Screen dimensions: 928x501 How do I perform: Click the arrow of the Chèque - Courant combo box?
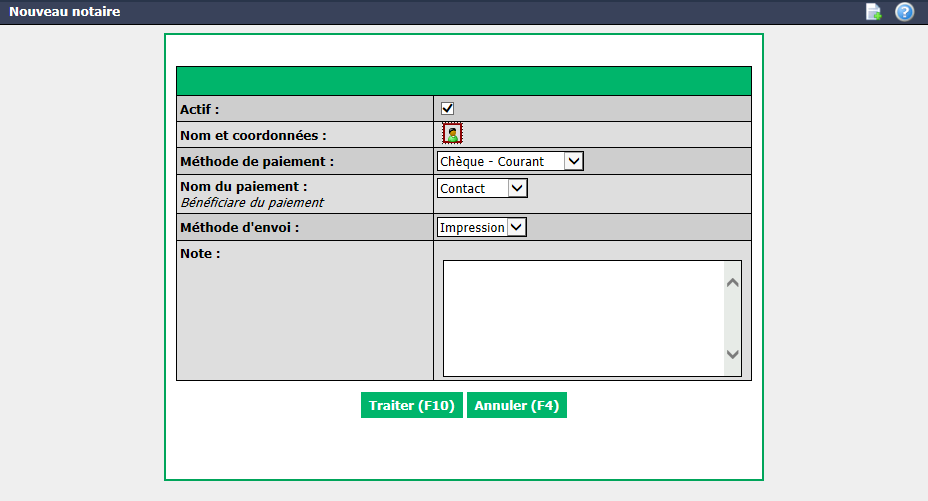573,161
